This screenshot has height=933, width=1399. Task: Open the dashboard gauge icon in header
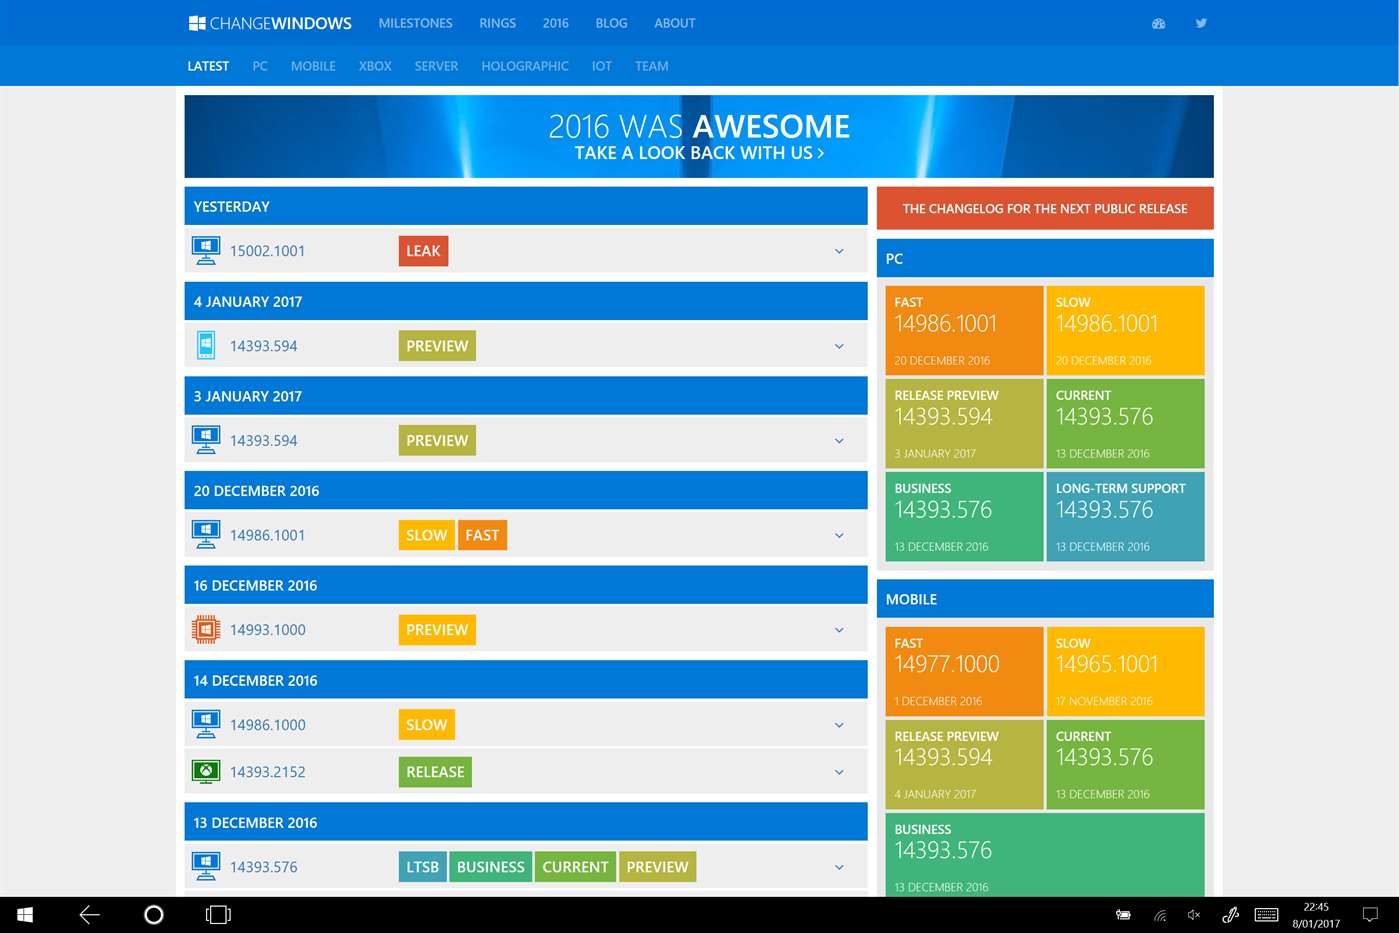[1159, 23]
